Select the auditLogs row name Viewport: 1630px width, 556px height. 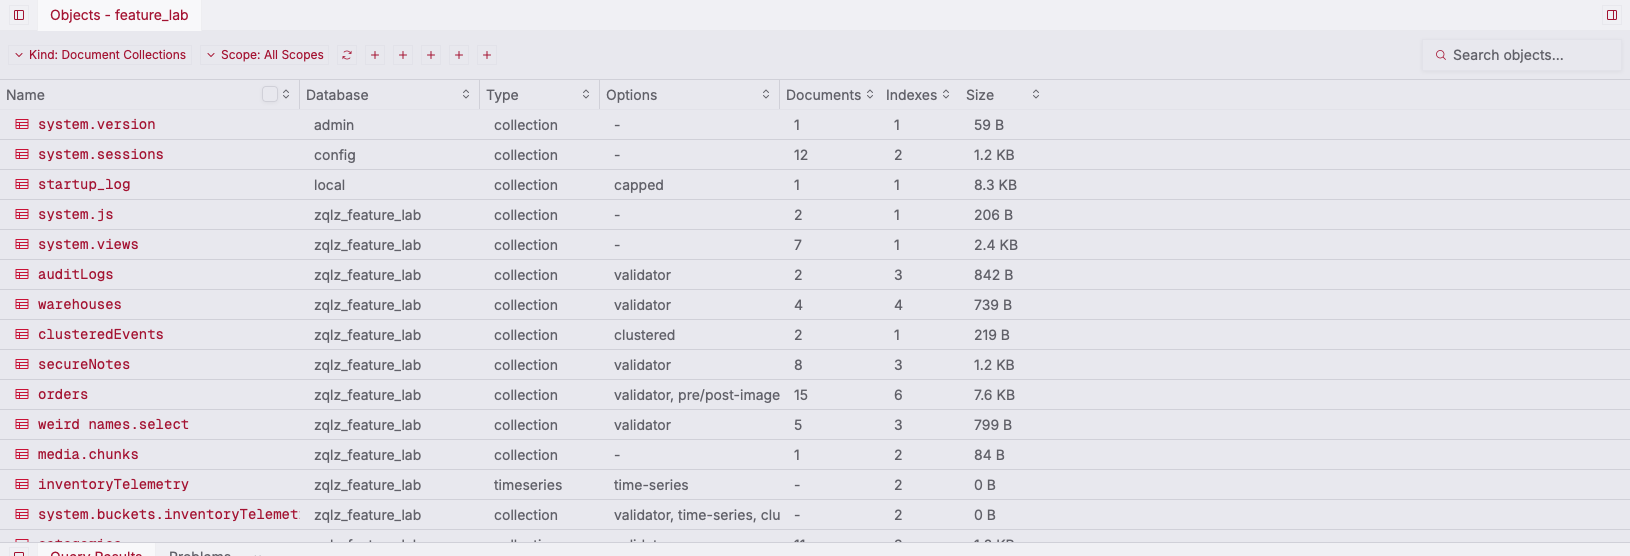pyautogui.click(x=76, y=275)
